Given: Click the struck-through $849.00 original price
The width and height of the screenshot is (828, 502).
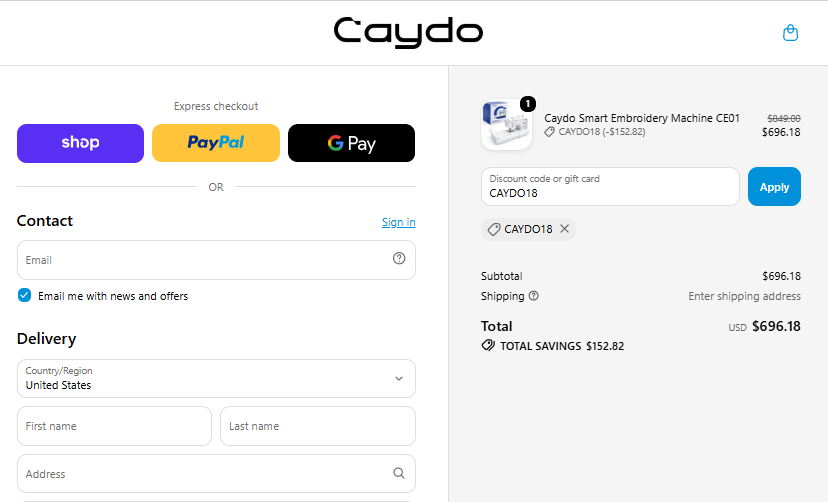Looking at the screenshot, I should tap(784, 119).
